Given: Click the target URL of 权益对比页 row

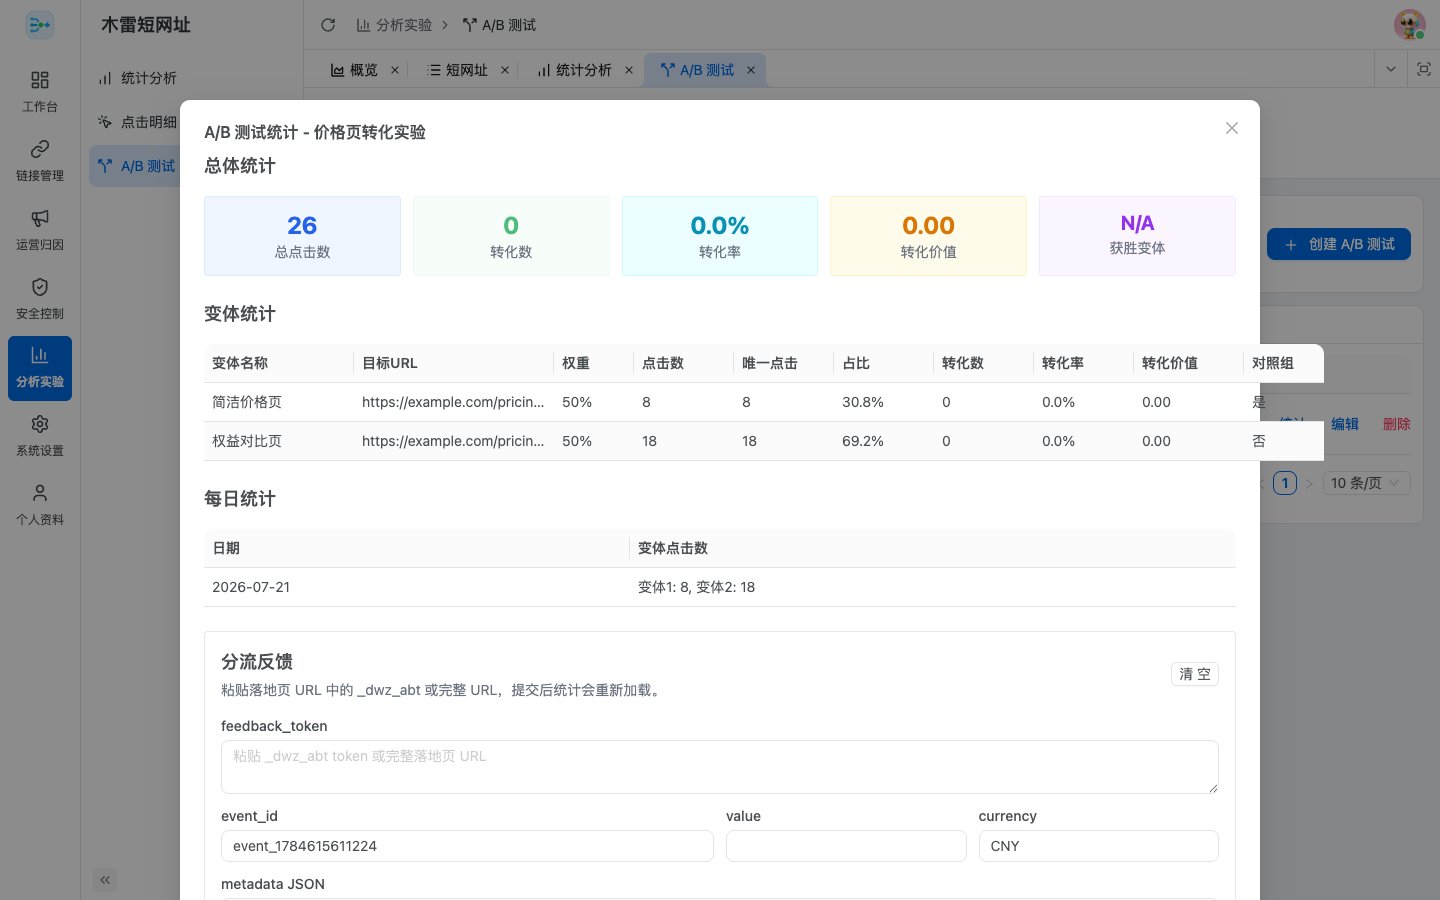Looking at the screenshot, I should (453, 441).
